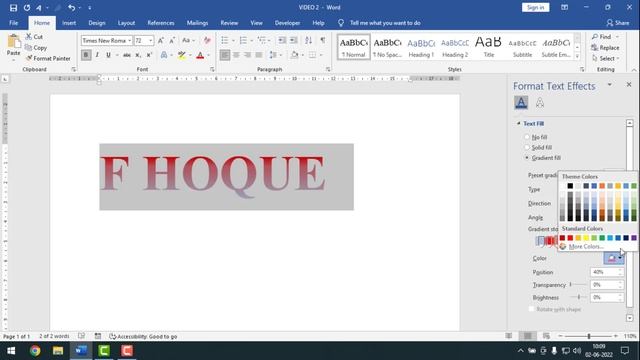Click the Cut scissors icon
640x360 pixels.
(x=29, y=37)
